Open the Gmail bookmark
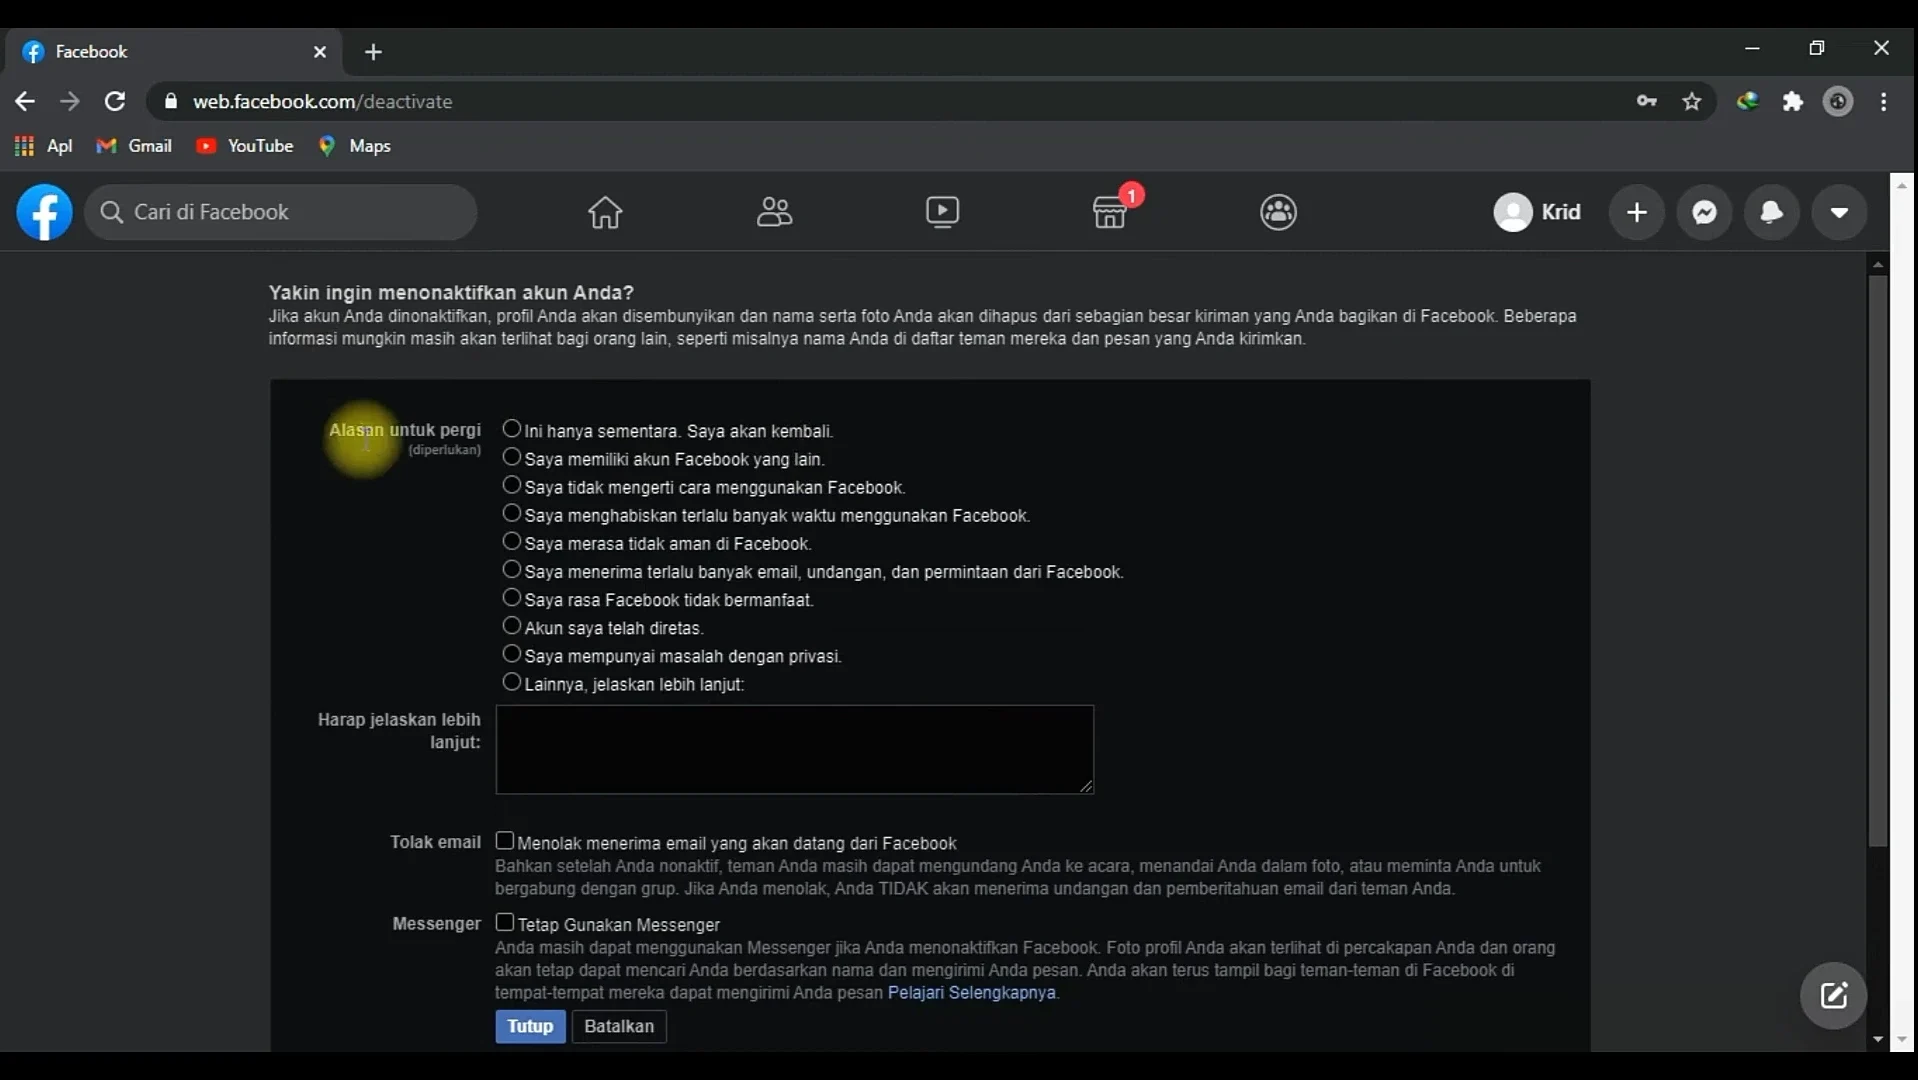The image size is (1918, 1080). pyautogui.click(x=134, y=146)
